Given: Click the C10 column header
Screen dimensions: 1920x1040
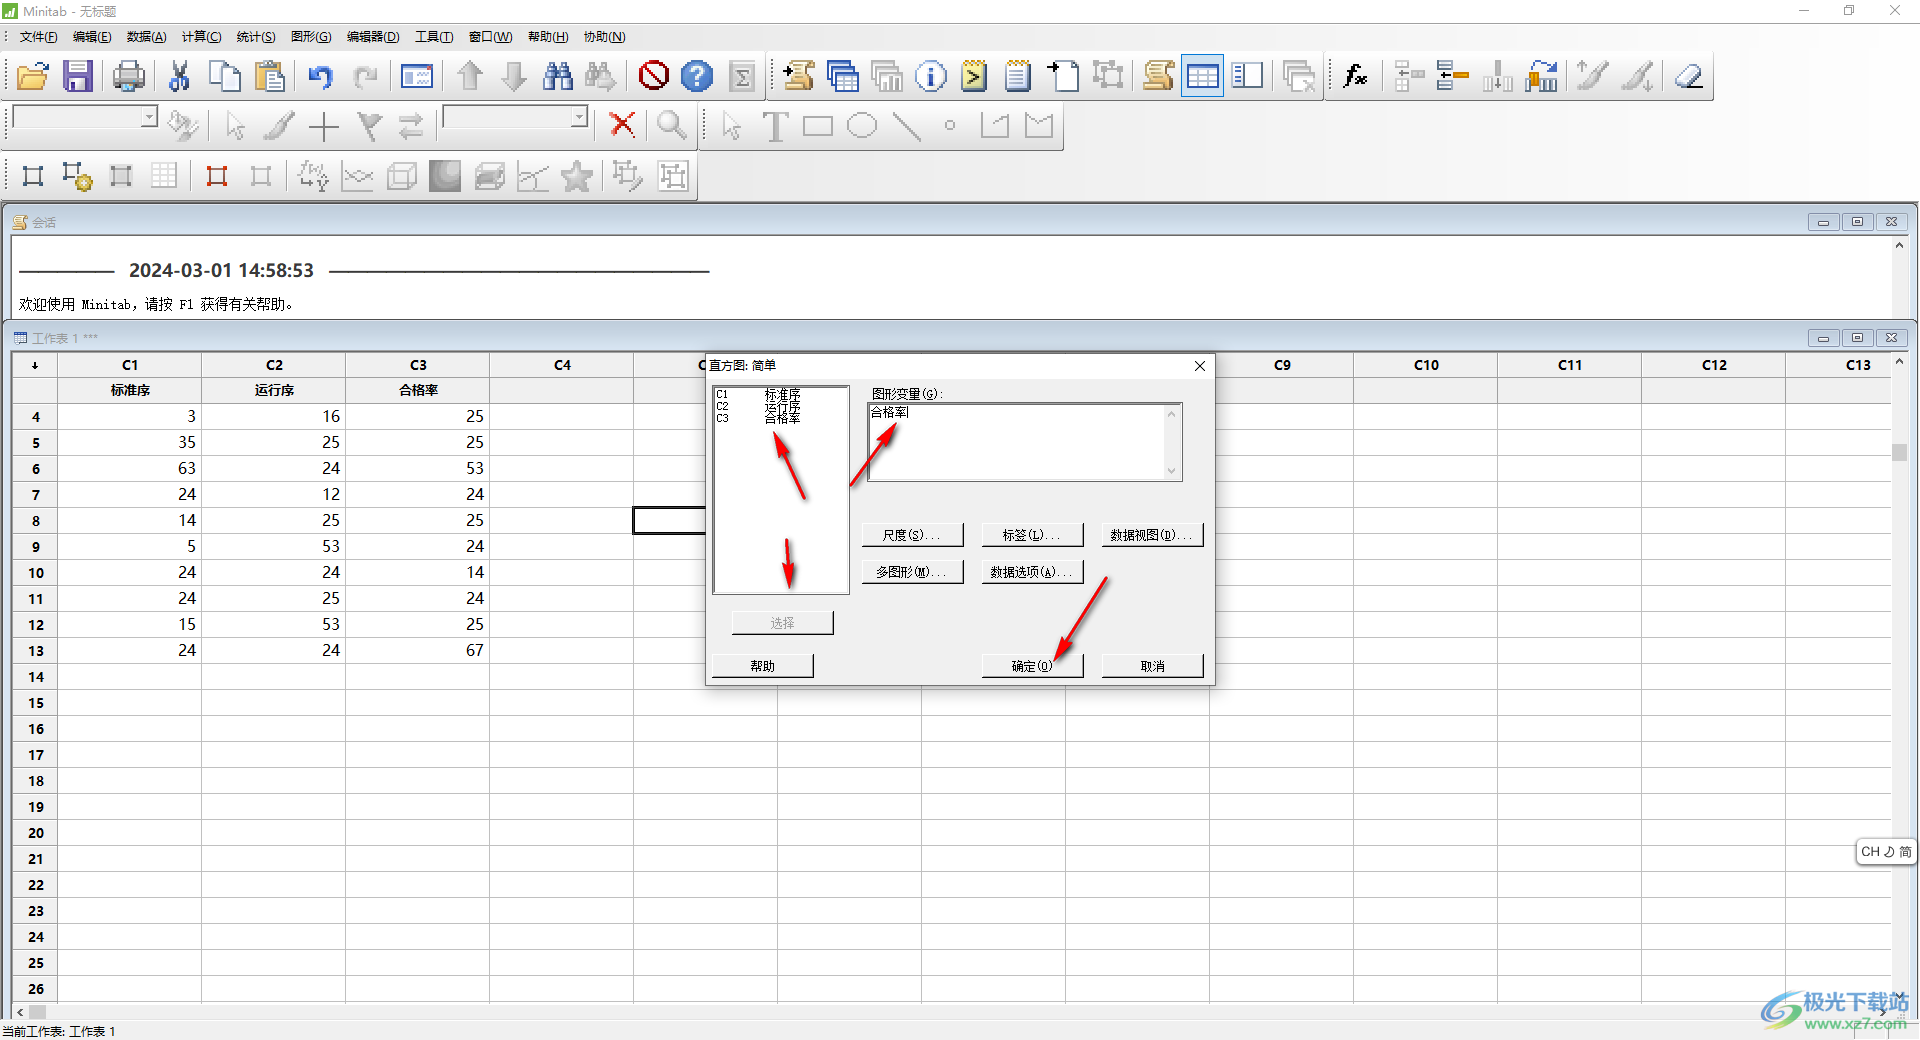Looking at the screenshot, I should pyautogui.click(x=1426, y=365).
